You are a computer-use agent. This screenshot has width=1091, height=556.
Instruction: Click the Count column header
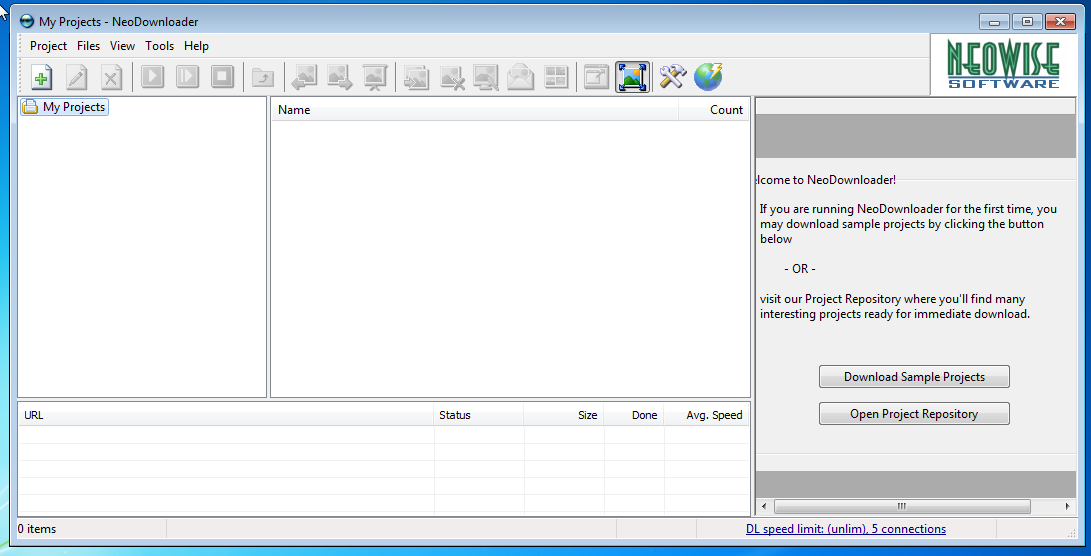coord(714,109)
